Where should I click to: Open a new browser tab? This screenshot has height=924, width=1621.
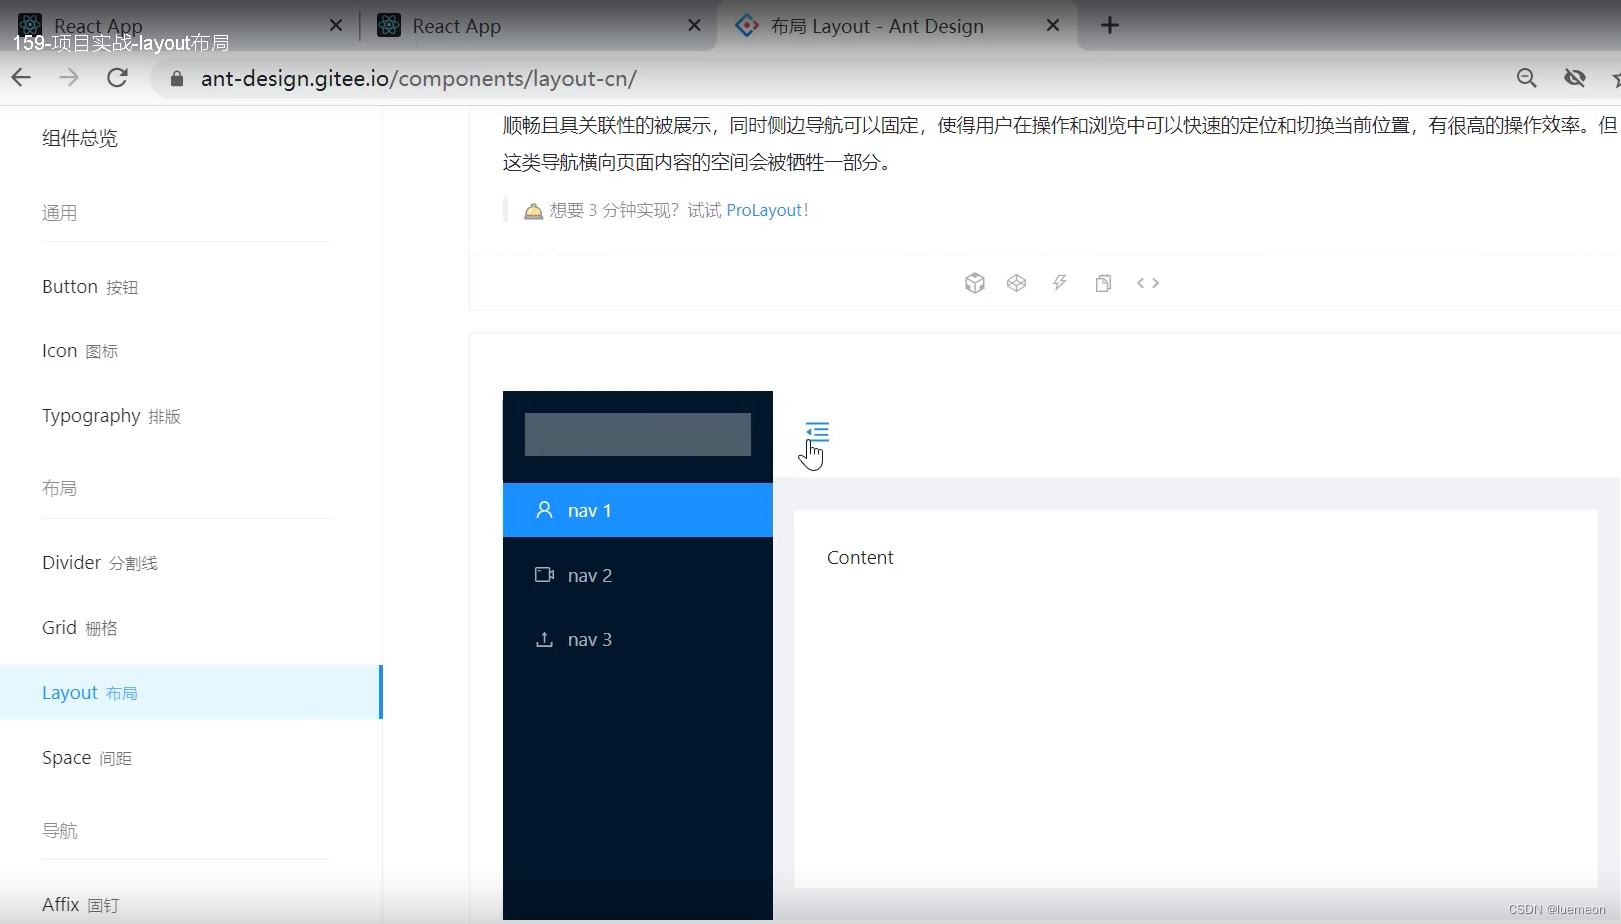pos(1110,26)
